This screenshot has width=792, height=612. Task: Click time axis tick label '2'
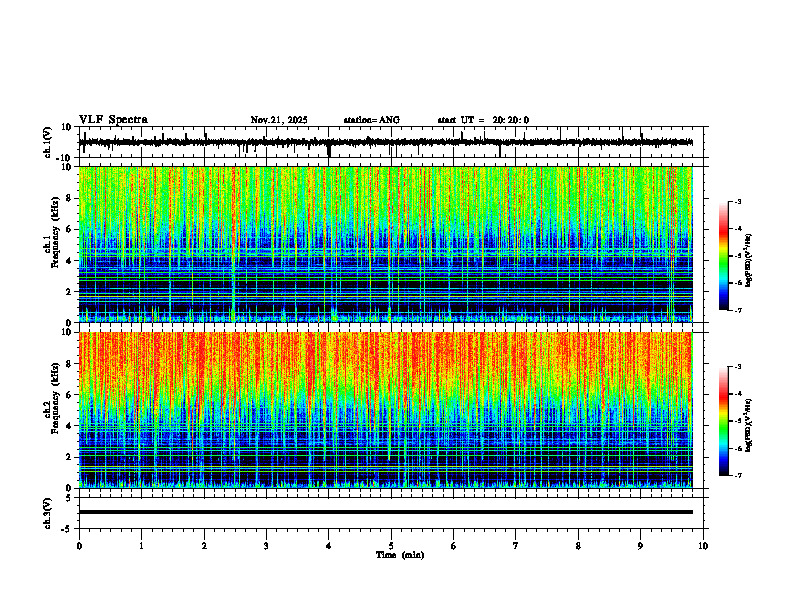204,546
